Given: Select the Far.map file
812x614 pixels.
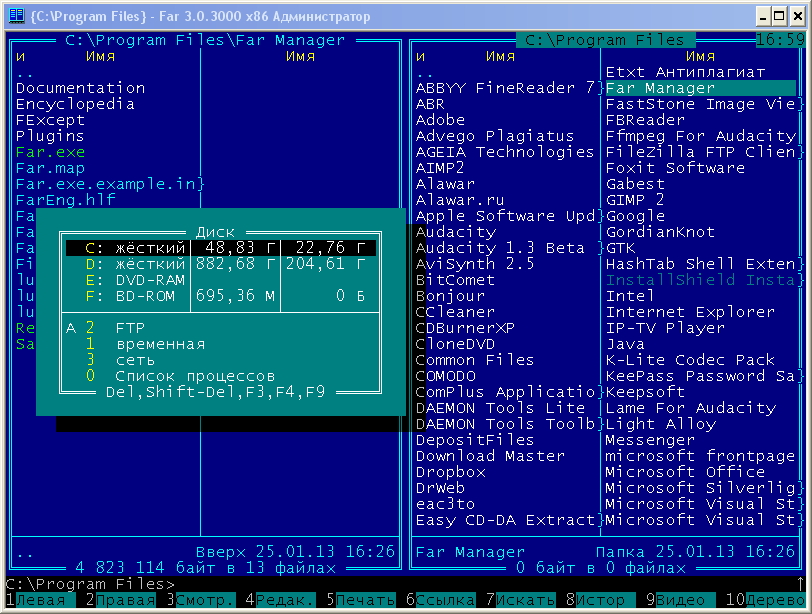Looking at the screenshot, I should click(50, 169).
